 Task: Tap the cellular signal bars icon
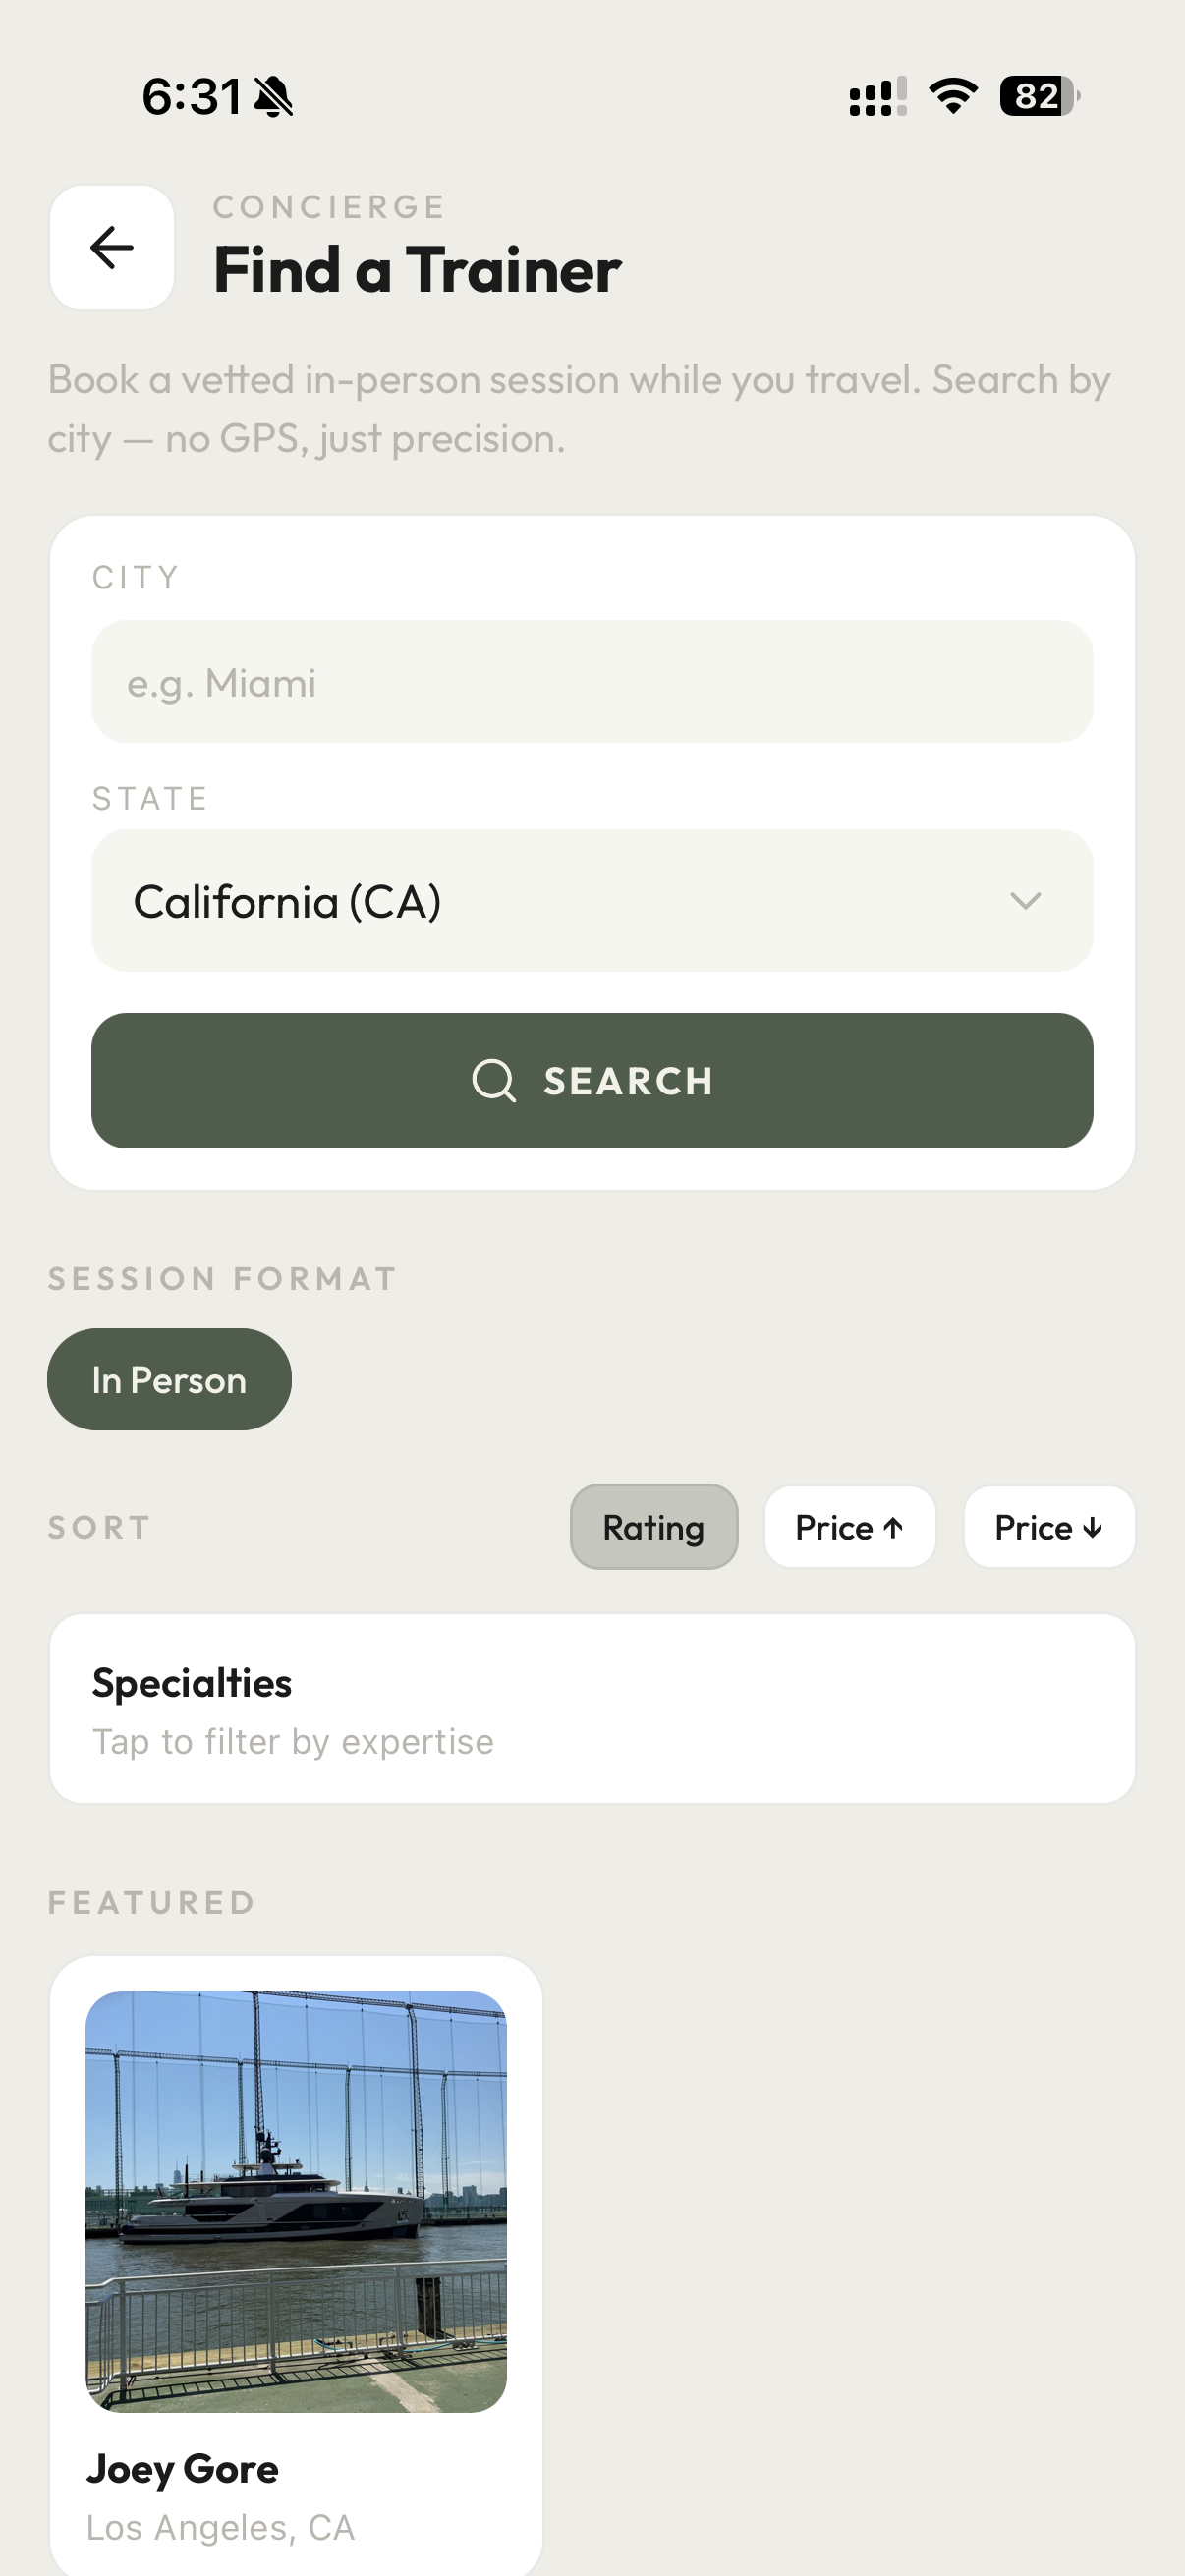click(878, 97)
